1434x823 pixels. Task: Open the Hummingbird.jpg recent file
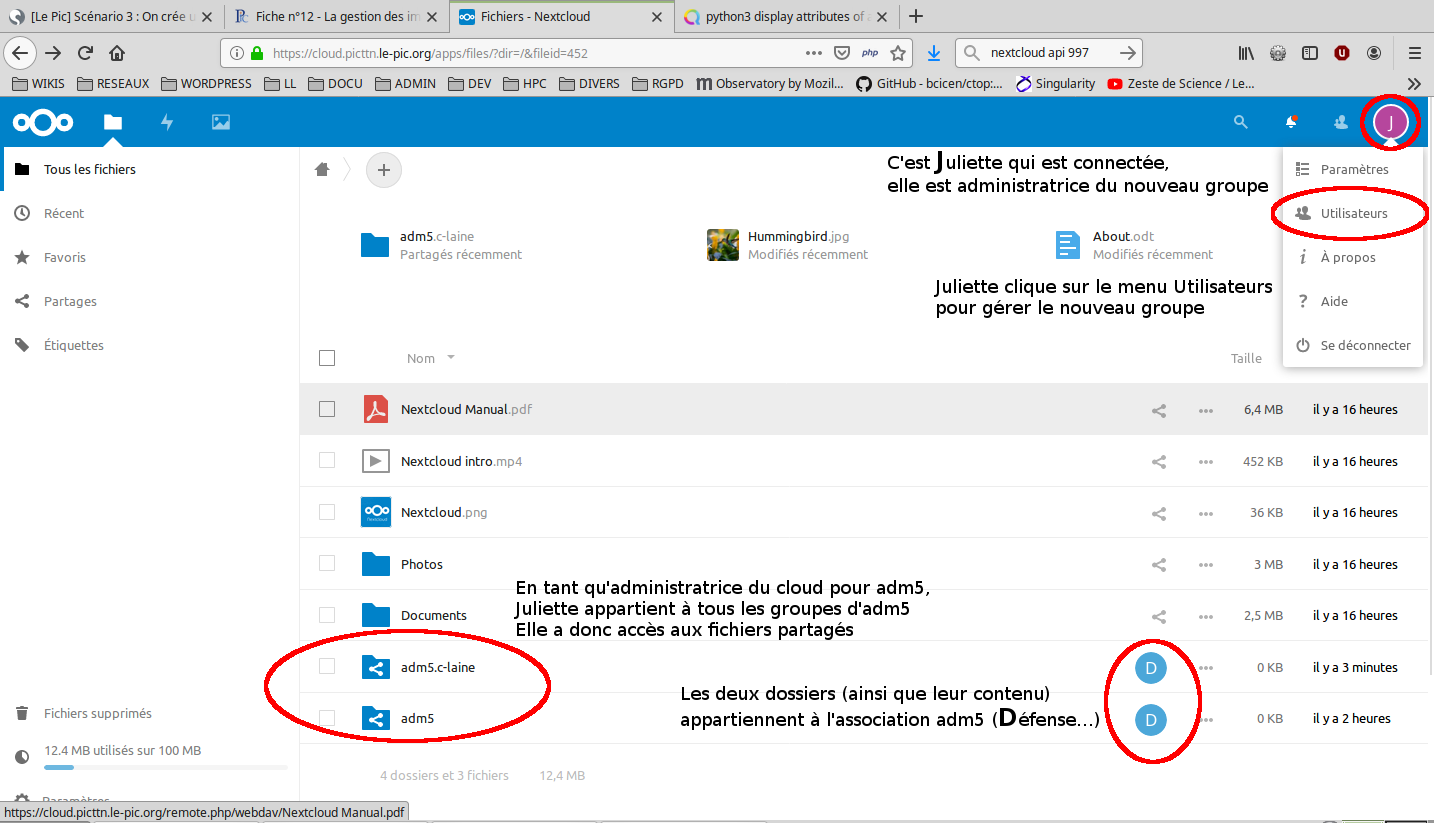pyautogui.click(x=787, y=245)
